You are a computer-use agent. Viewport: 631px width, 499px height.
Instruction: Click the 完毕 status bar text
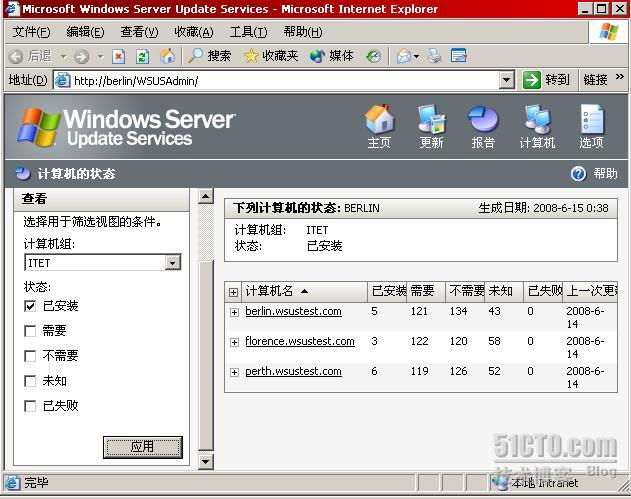pos(36,483)
